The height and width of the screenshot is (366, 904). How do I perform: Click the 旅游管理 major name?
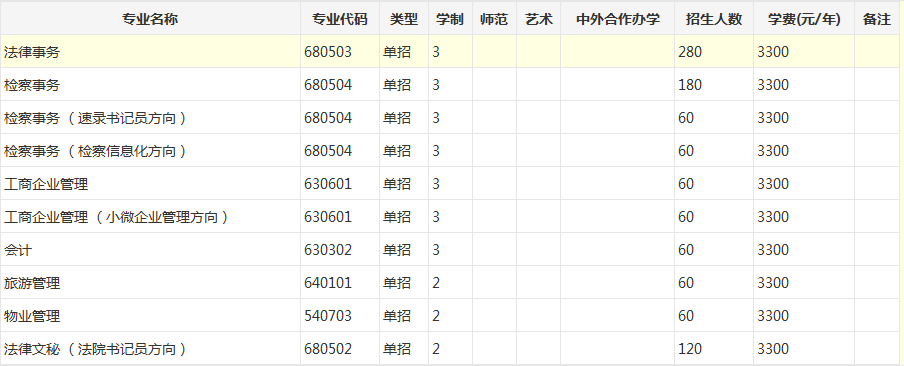pyautogui.click(x=32, y=283)
